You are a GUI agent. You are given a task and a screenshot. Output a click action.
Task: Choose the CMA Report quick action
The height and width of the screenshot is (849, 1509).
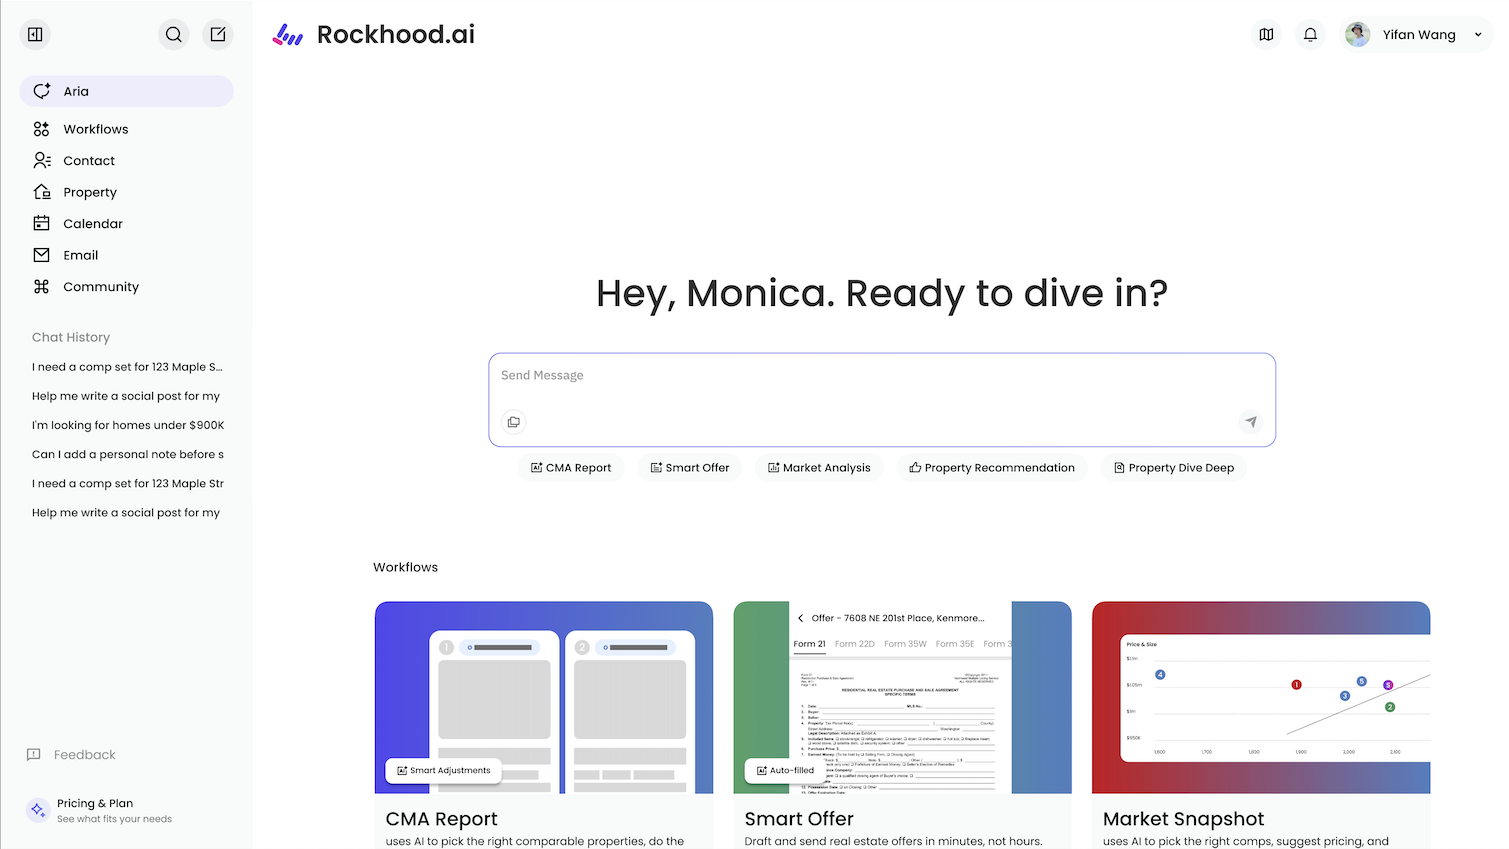pos(571,467)
